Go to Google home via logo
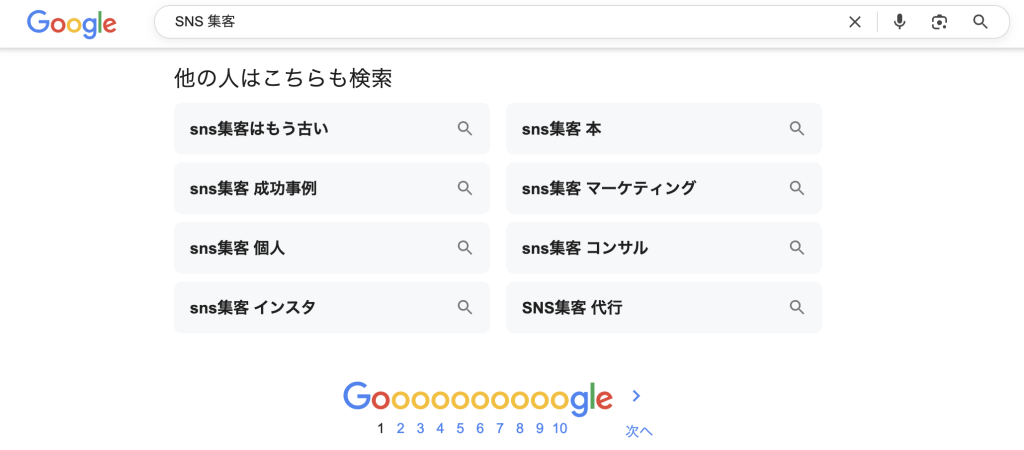The image size is (1024, 450). point(72,24)
